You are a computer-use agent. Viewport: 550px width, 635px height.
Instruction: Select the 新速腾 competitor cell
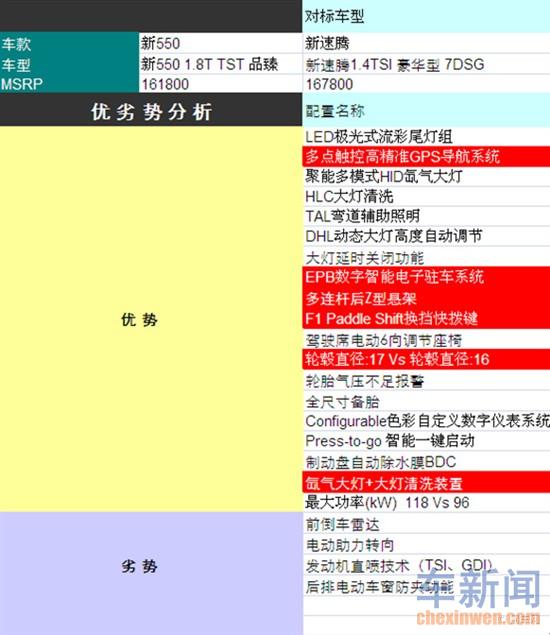pos(426,43)
